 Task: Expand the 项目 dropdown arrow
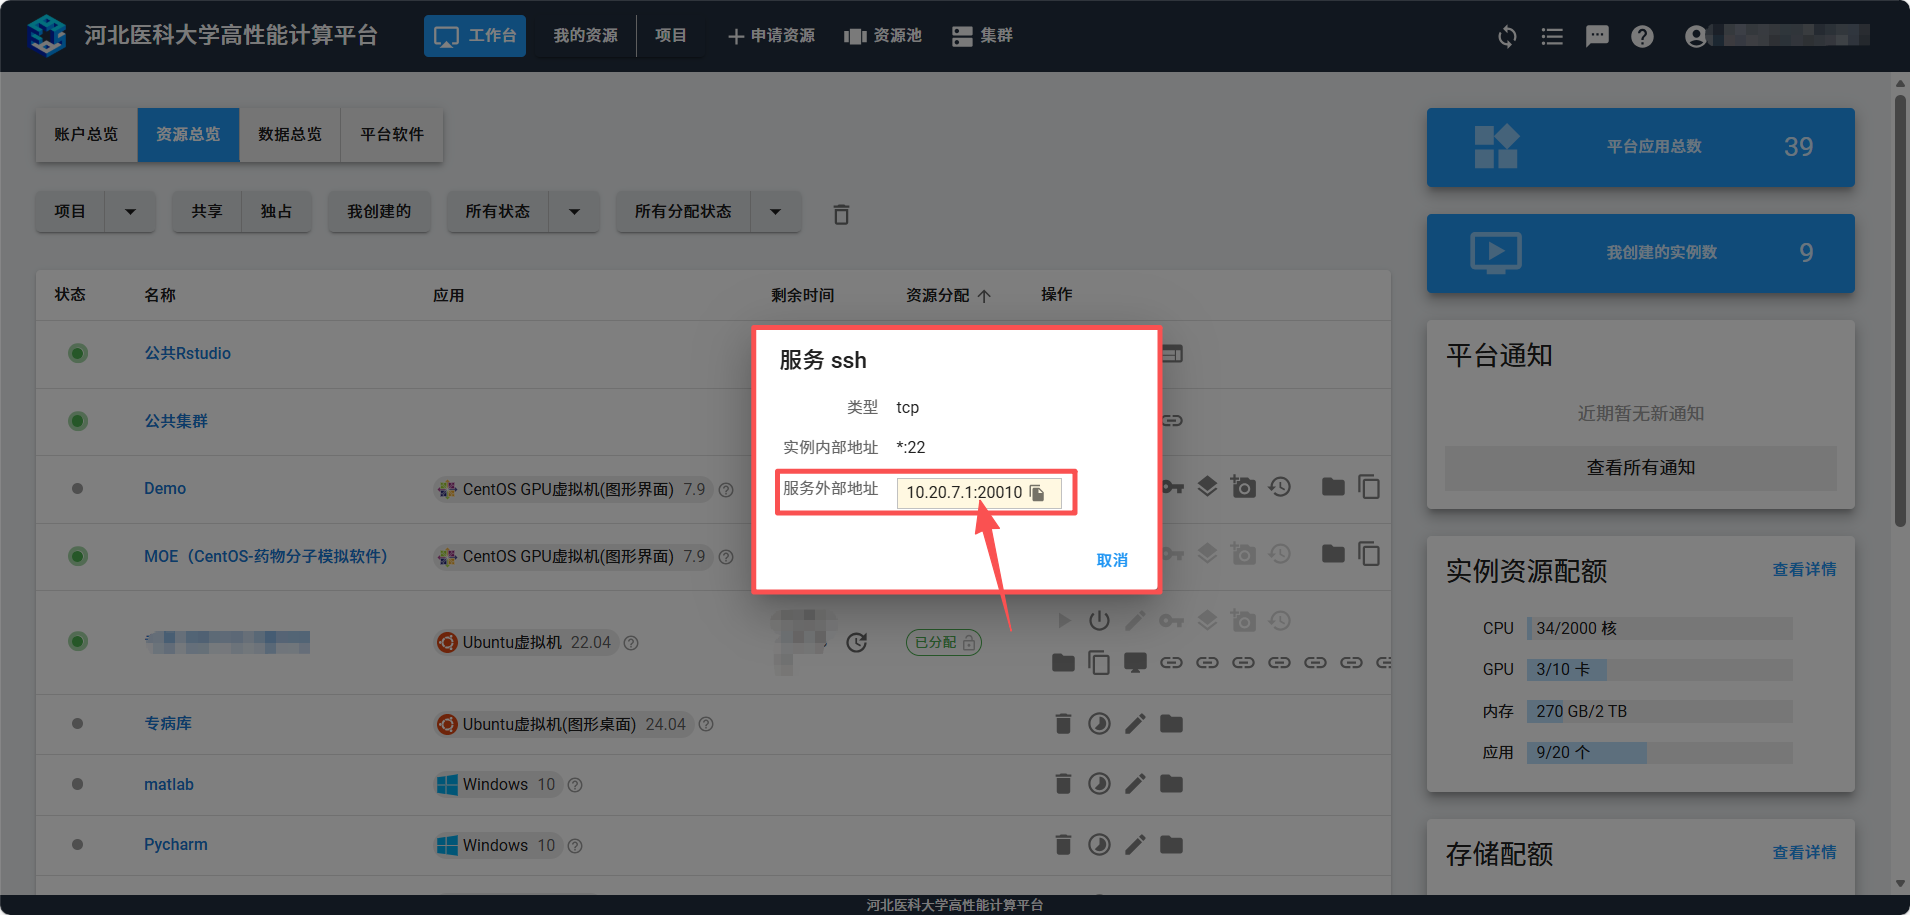coord(130,212)
